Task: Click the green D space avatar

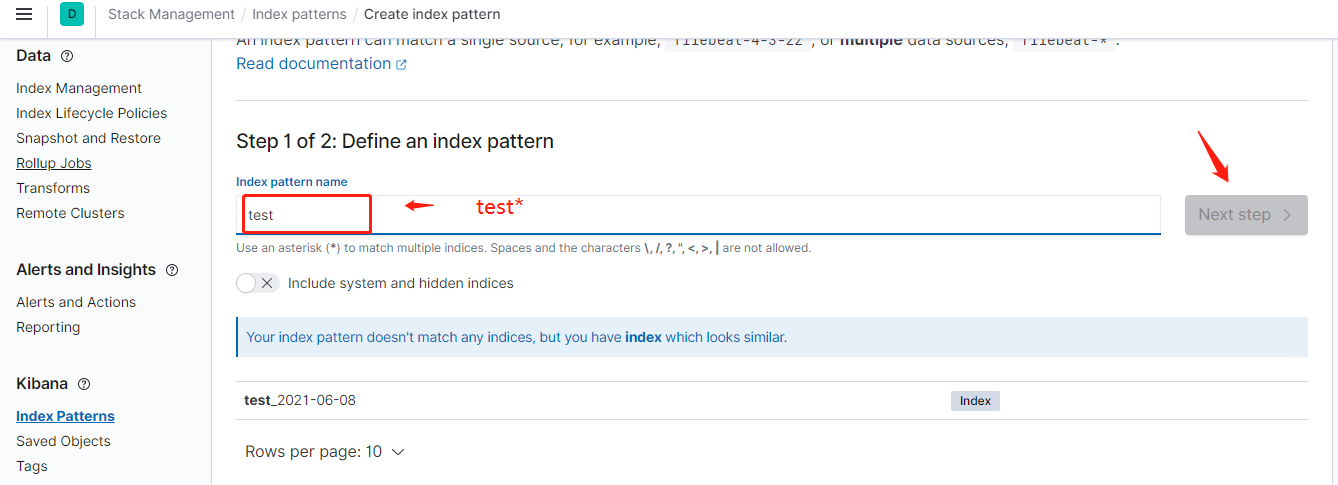Action: [72, 14]
